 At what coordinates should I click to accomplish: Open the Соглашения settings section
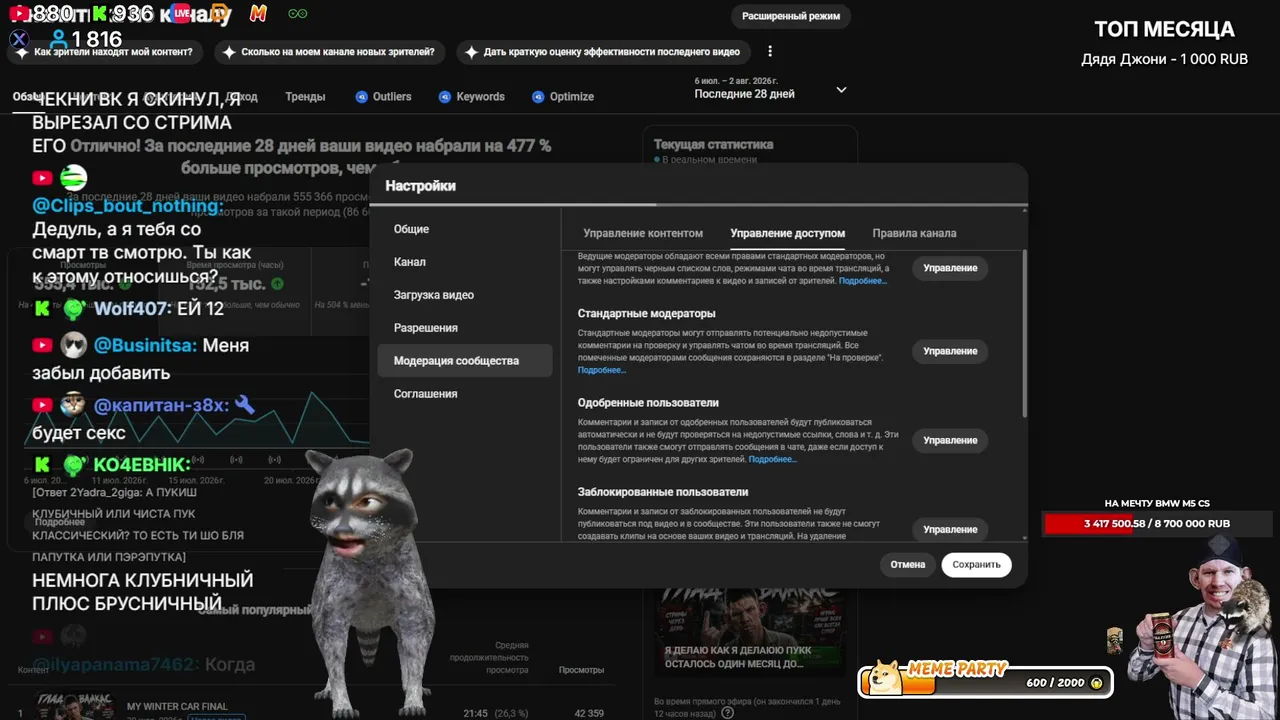coord(464,394)
